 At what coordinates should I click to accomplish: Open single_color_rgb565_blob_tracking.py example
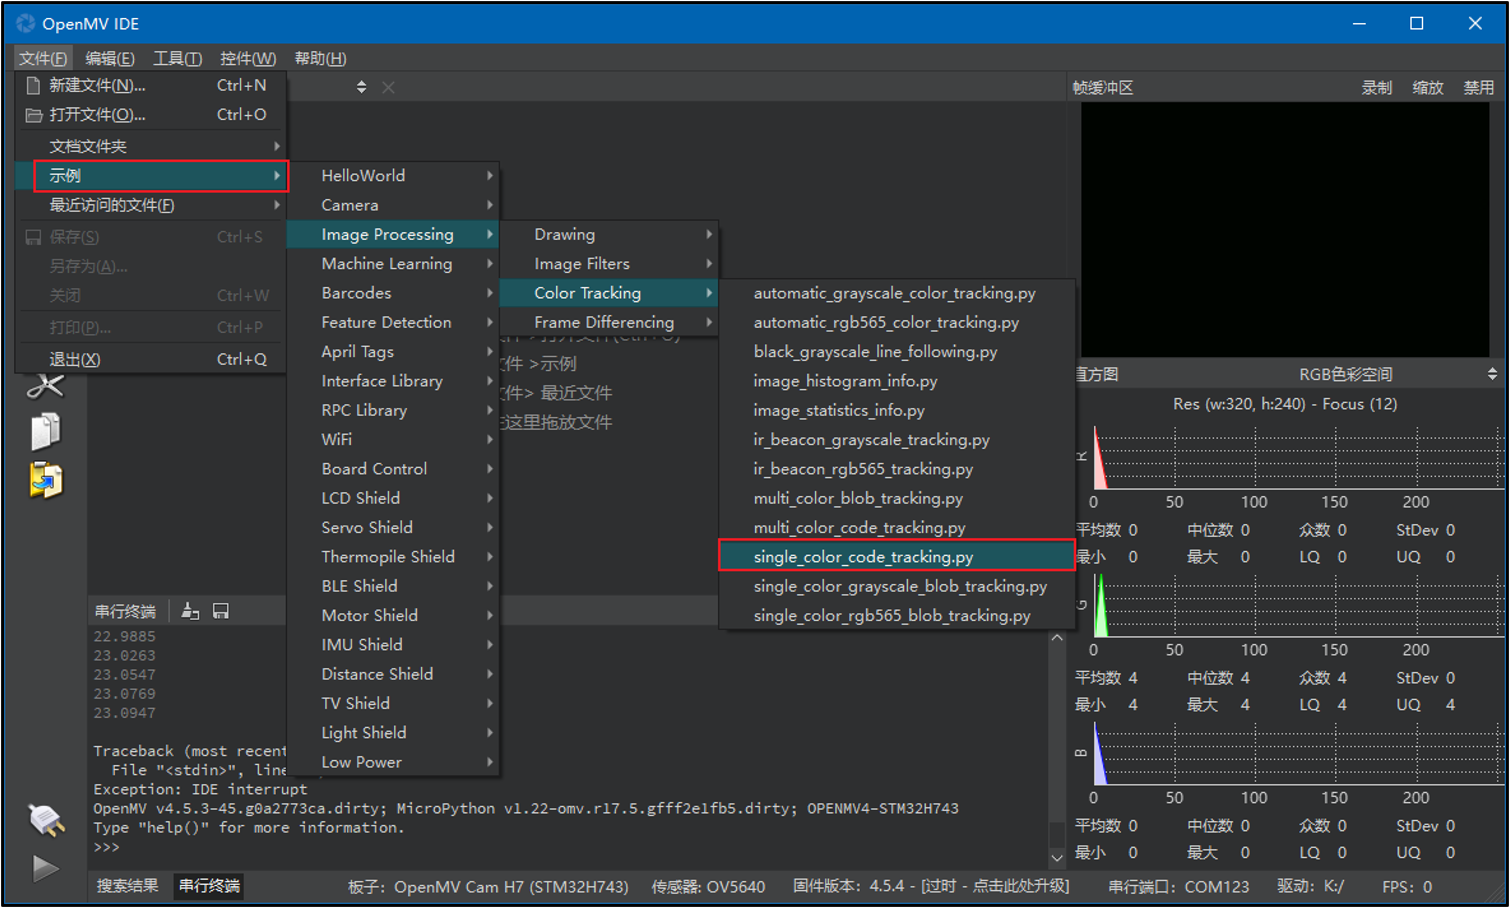(x=897, y=615)
